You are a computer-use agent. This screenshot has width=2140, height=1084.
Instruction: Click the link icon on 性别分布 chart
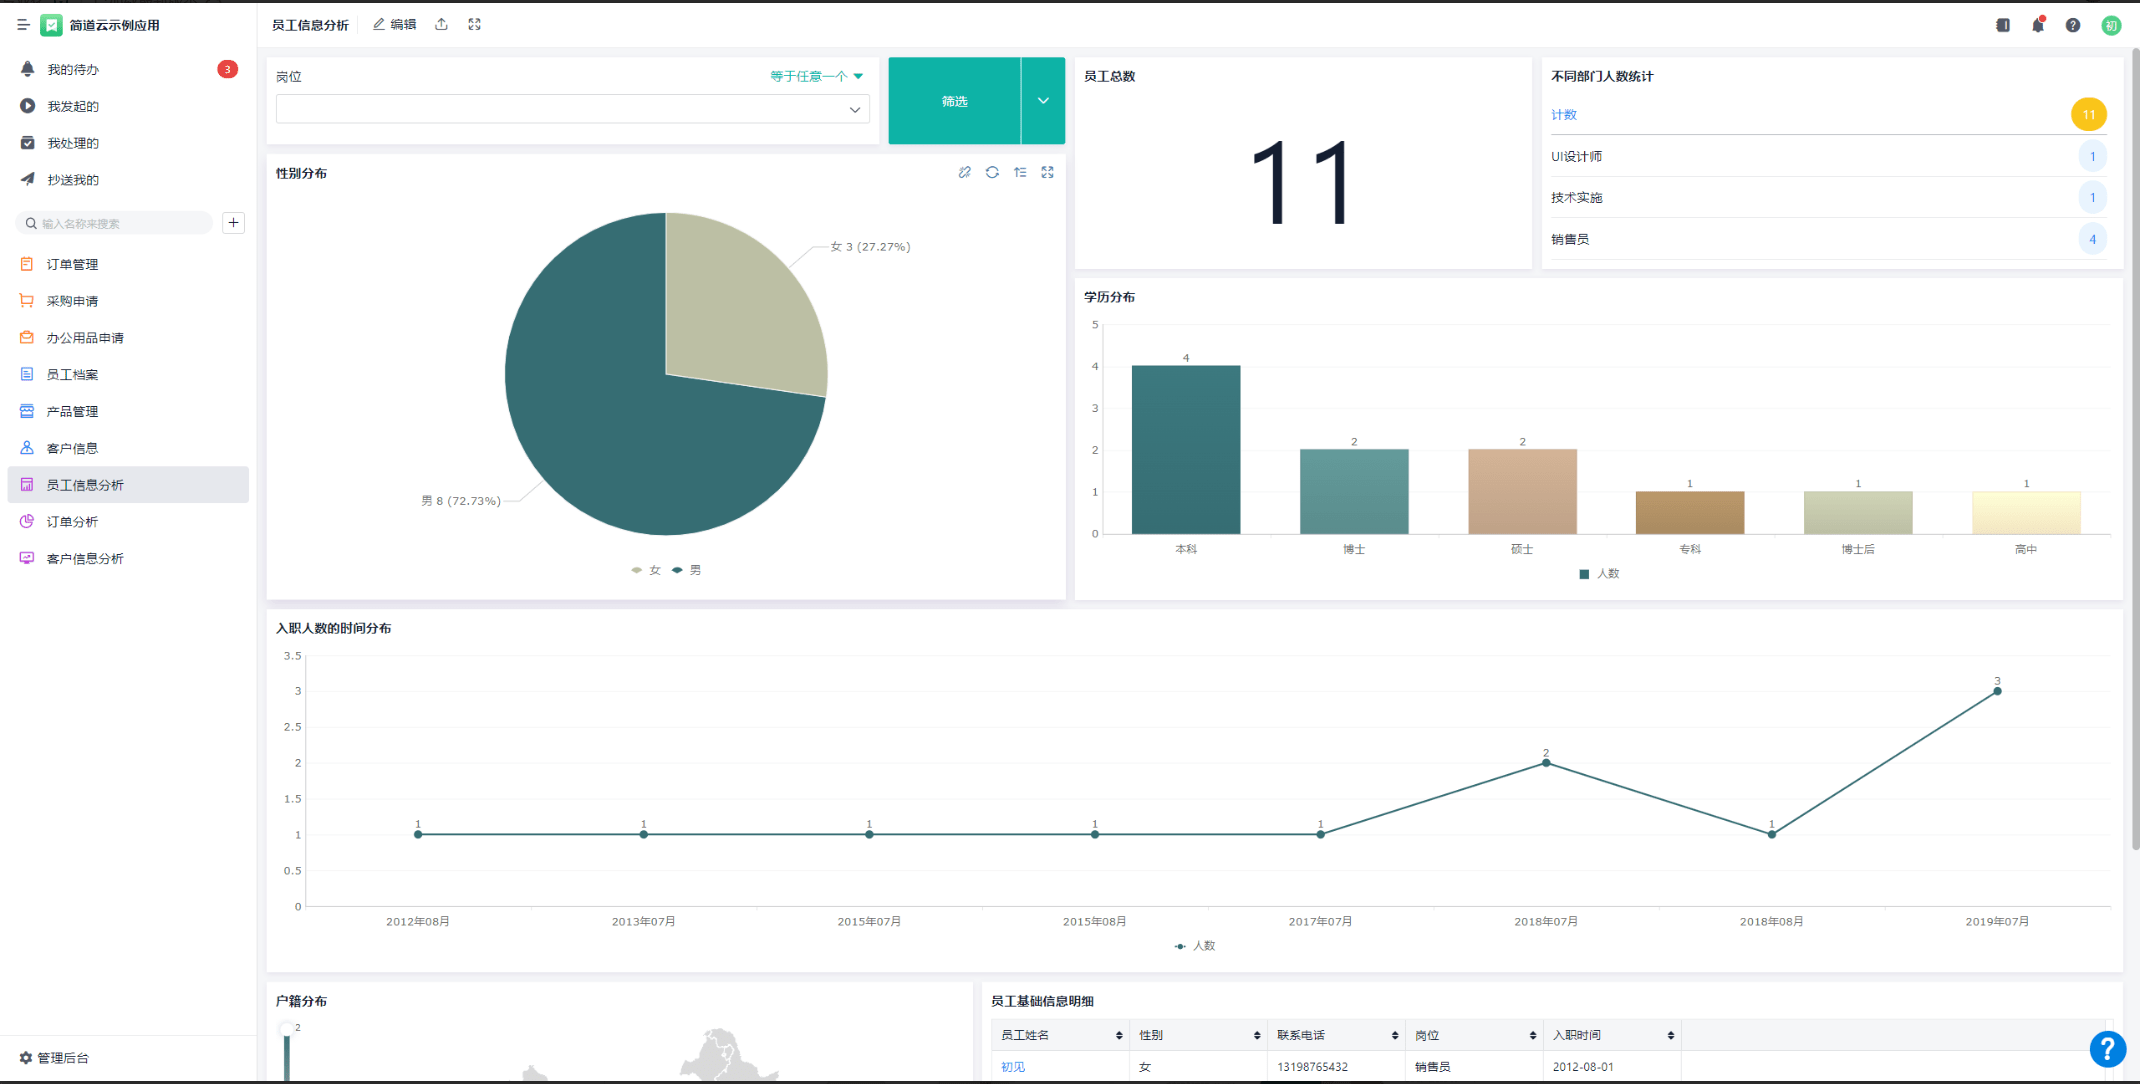[964, 172]
